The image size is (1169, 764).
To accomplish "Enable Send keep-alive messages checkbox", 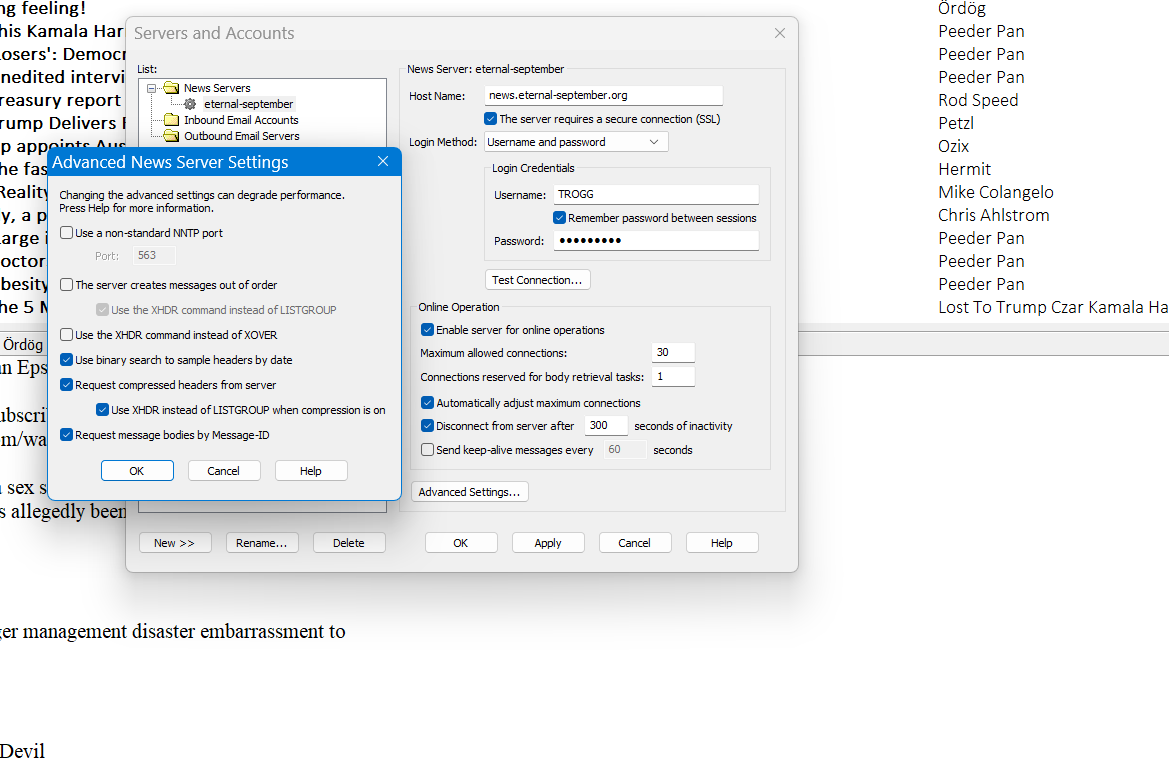I will coord(427,449).
